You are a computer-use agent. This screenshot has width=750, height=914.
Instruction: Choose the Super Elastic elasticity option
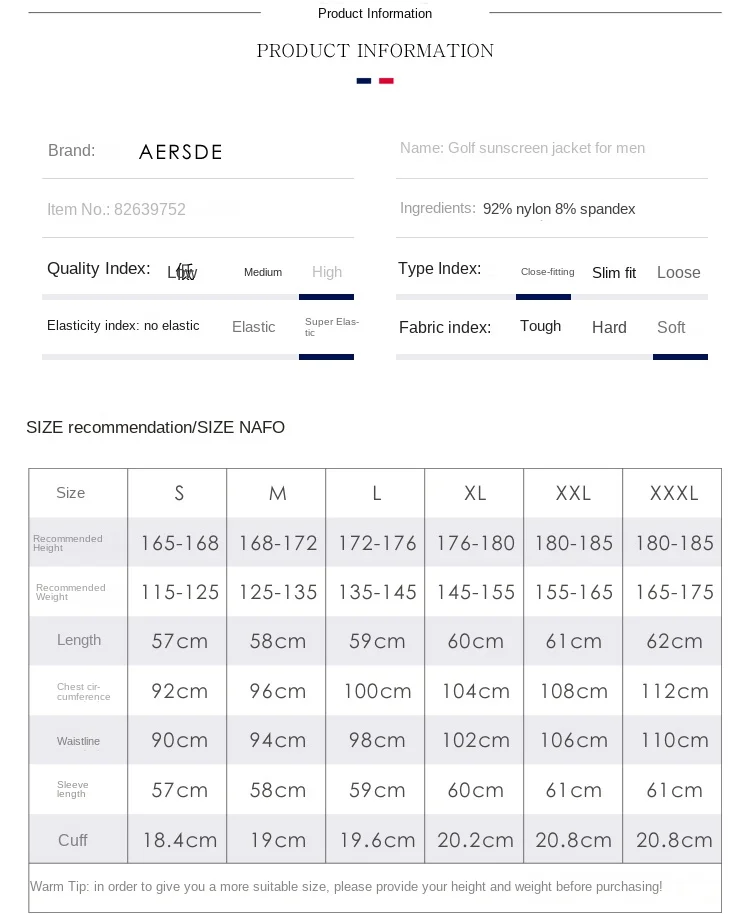click(x=331, y=327)
